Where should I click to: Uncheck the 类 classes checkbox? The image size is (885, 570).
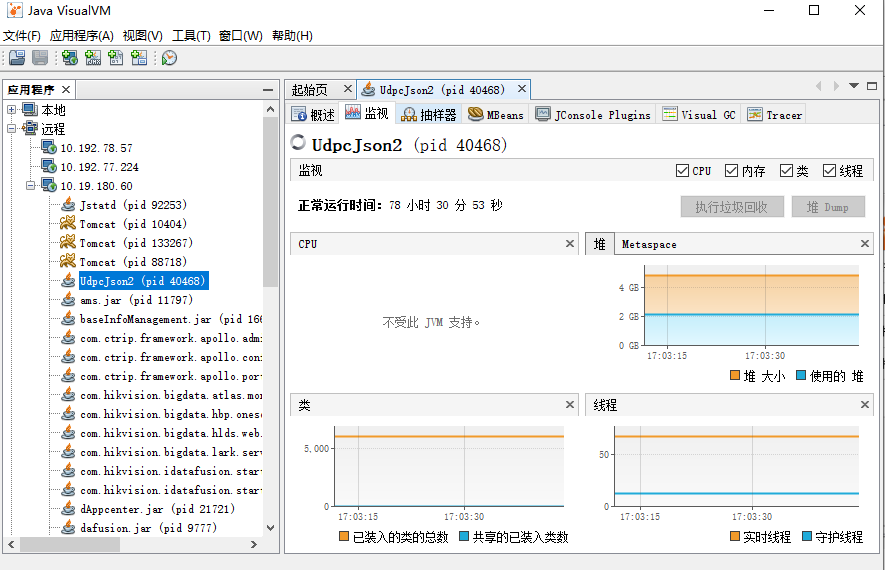click(x=786, y=170)
